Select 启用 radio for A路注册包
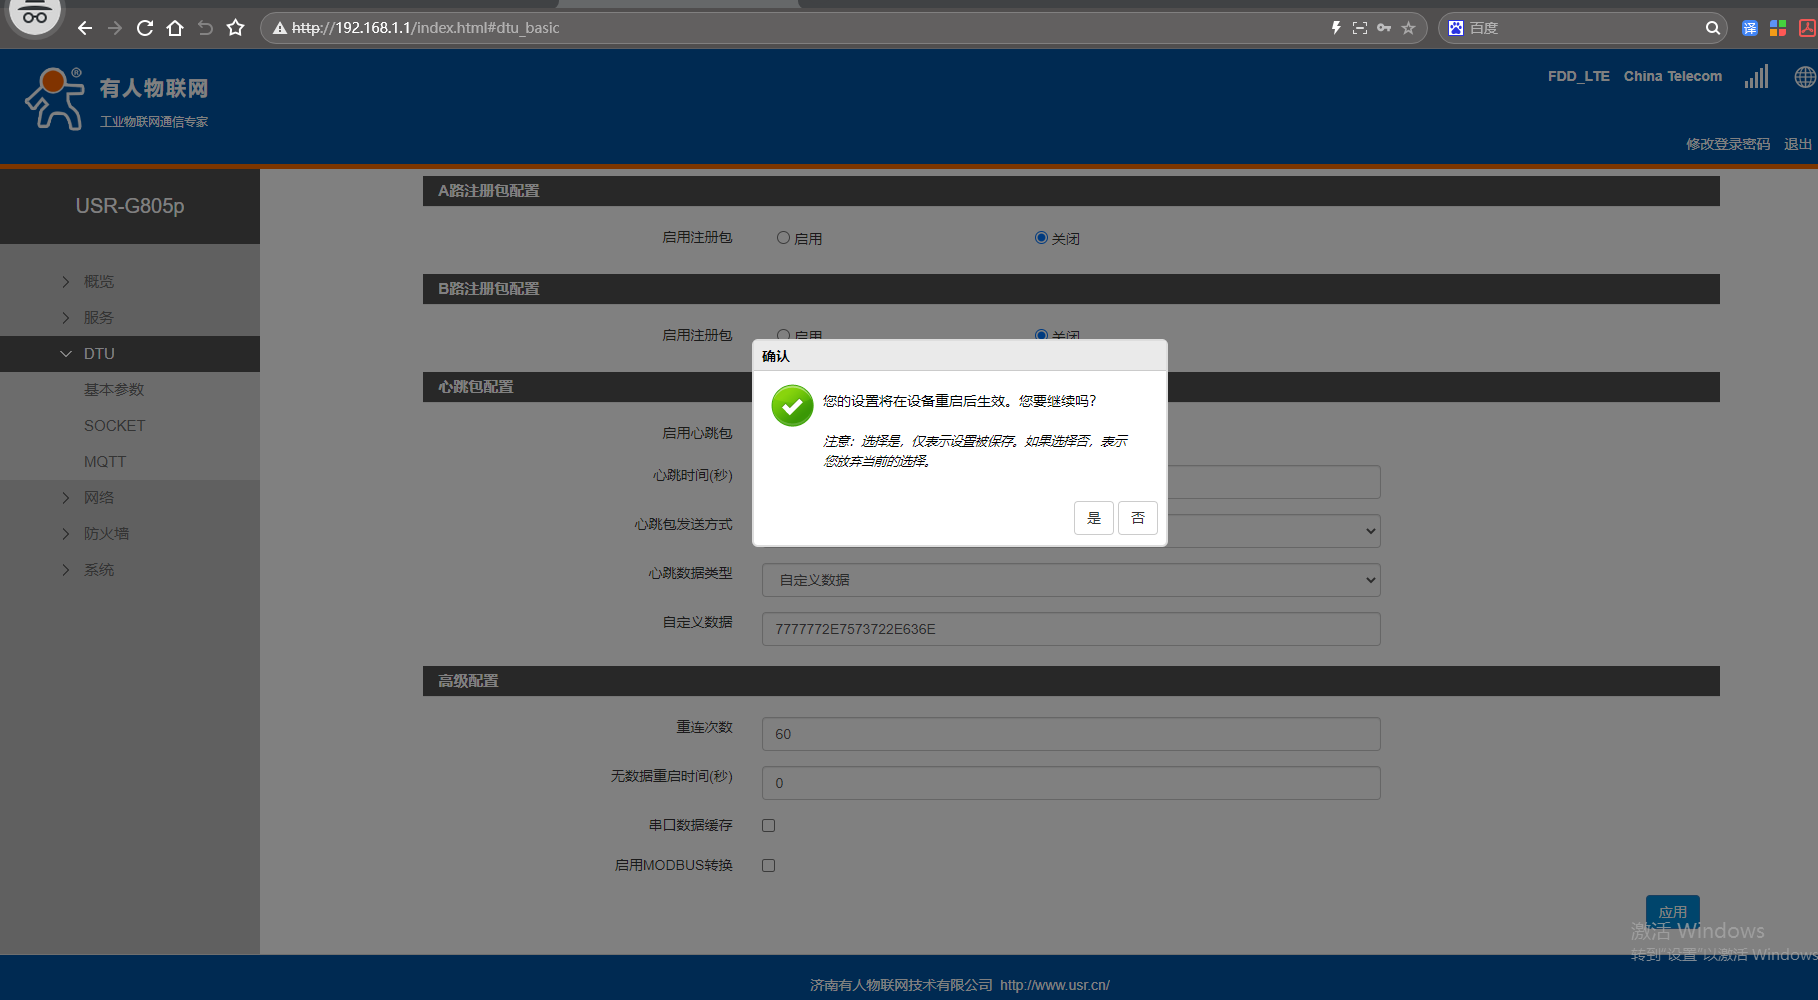Screen dimensions: 1818x1000 click(783, 238)
